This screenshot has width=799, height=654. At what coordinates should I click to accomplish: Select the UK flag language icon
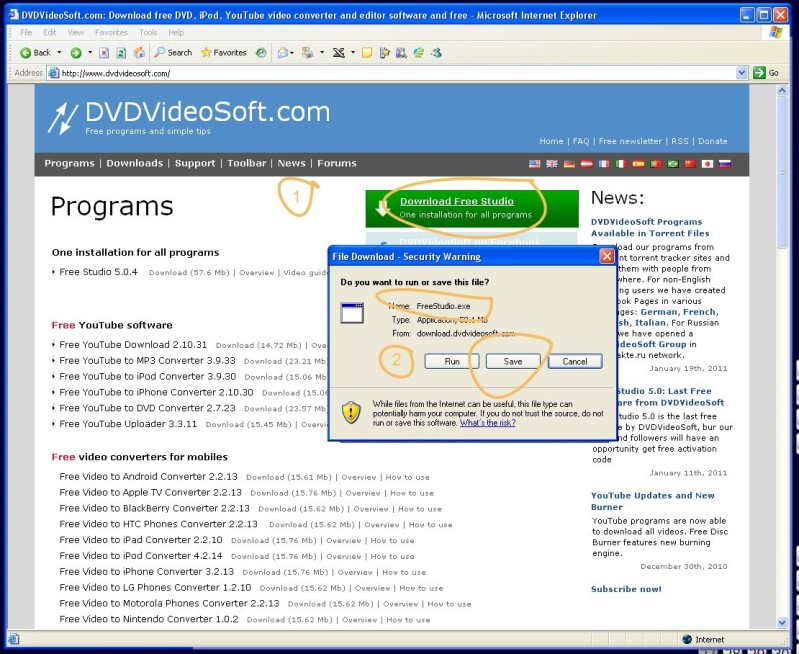[x=552, y=164]
